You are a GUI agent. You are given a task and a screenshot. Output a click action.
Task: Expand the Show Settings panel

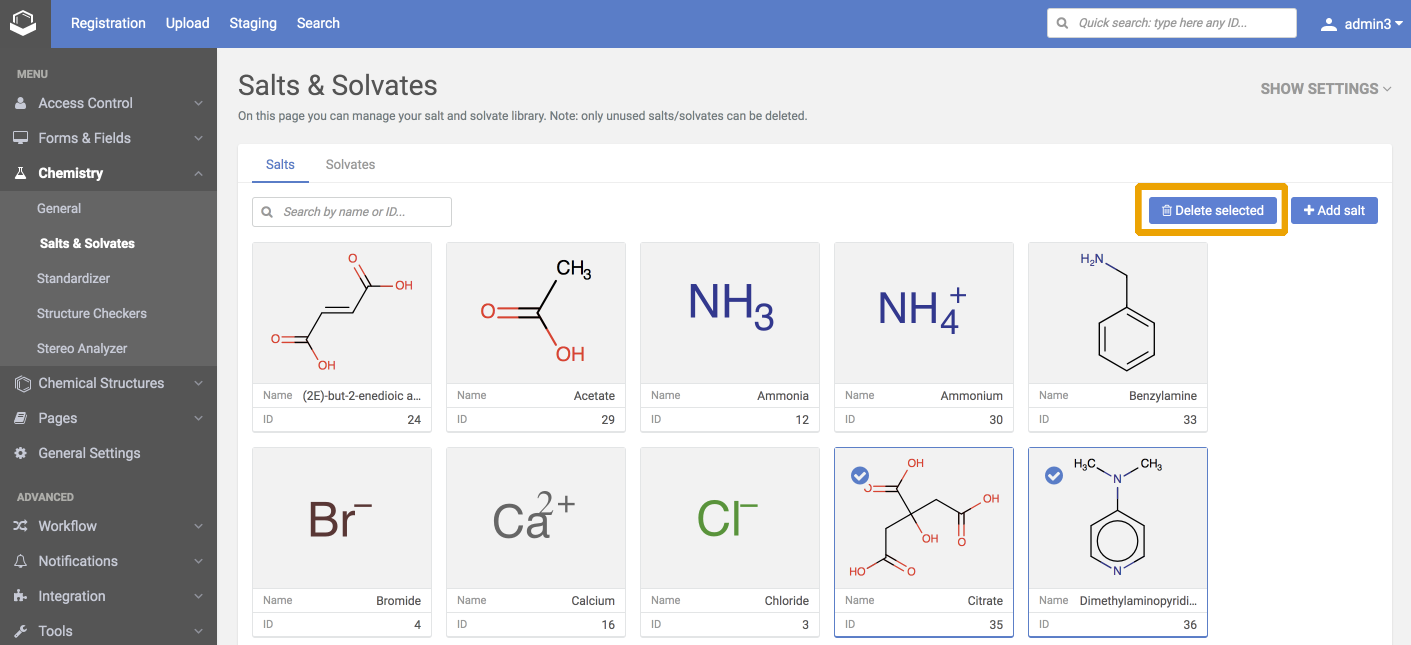[x=1325, y=89]
